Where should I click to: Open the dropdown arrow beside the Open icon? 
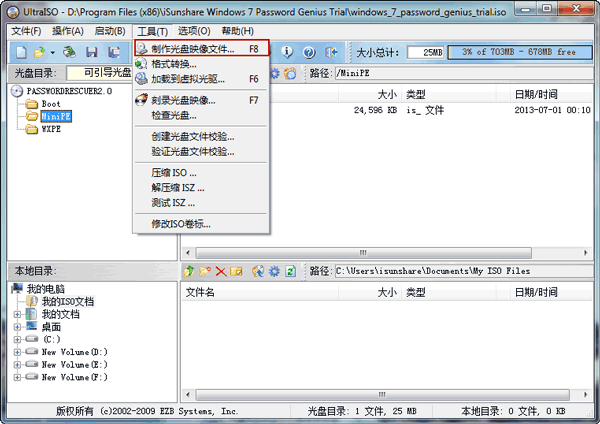coord(52,52)
